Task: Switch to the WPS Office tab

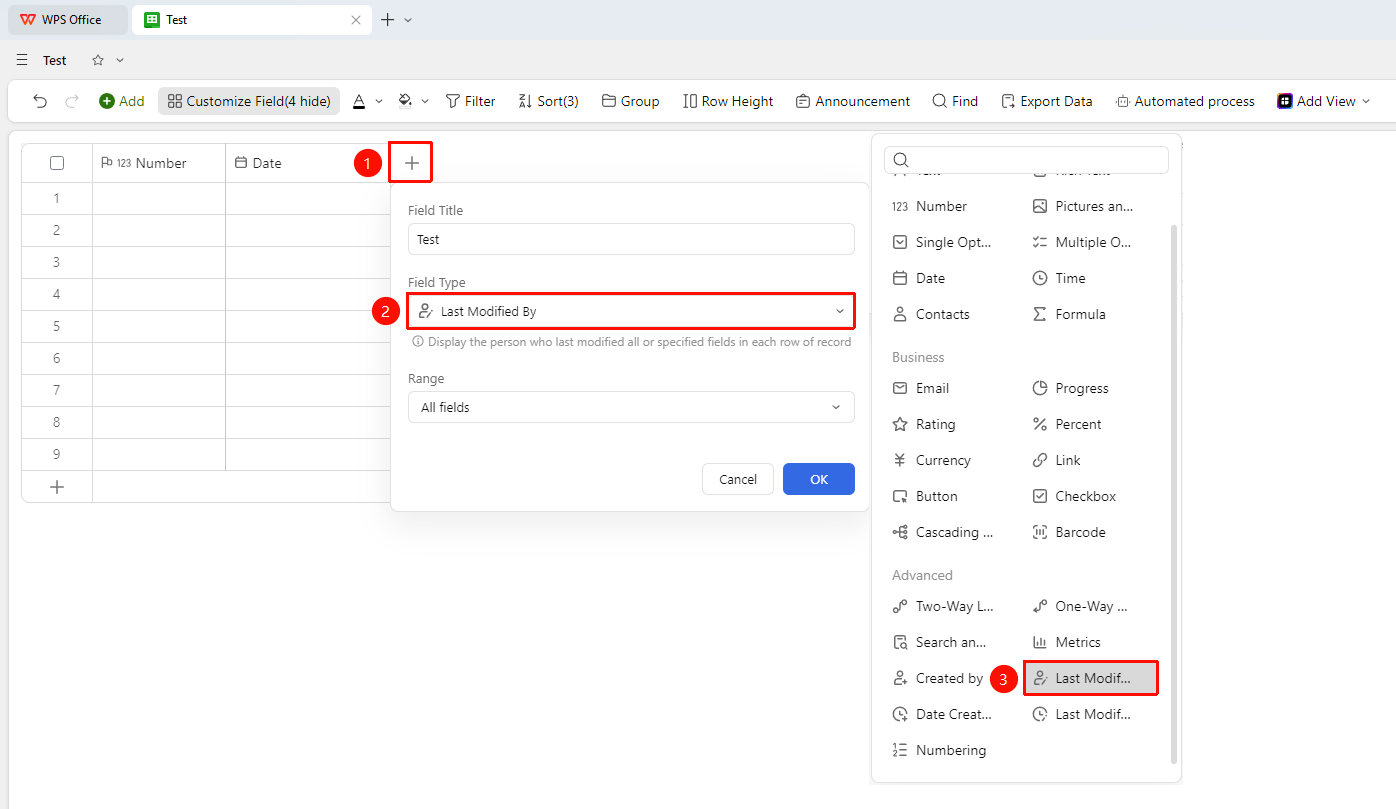Action: tap(67, 20)
